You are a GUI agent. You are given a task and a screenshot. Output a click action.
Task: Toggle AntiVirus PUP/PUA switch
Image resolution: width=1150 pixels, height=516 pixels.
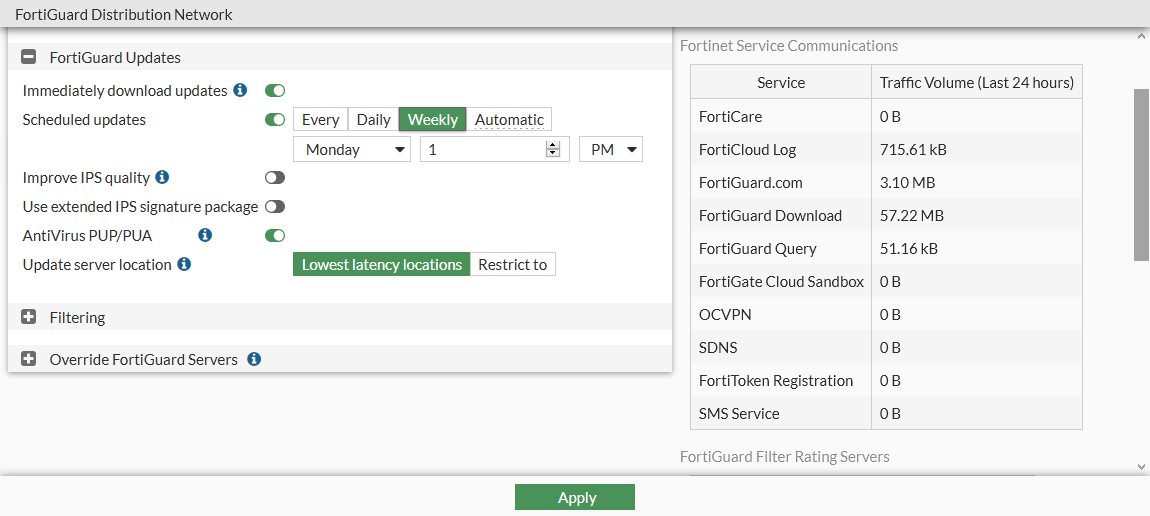tap(275, 236)
